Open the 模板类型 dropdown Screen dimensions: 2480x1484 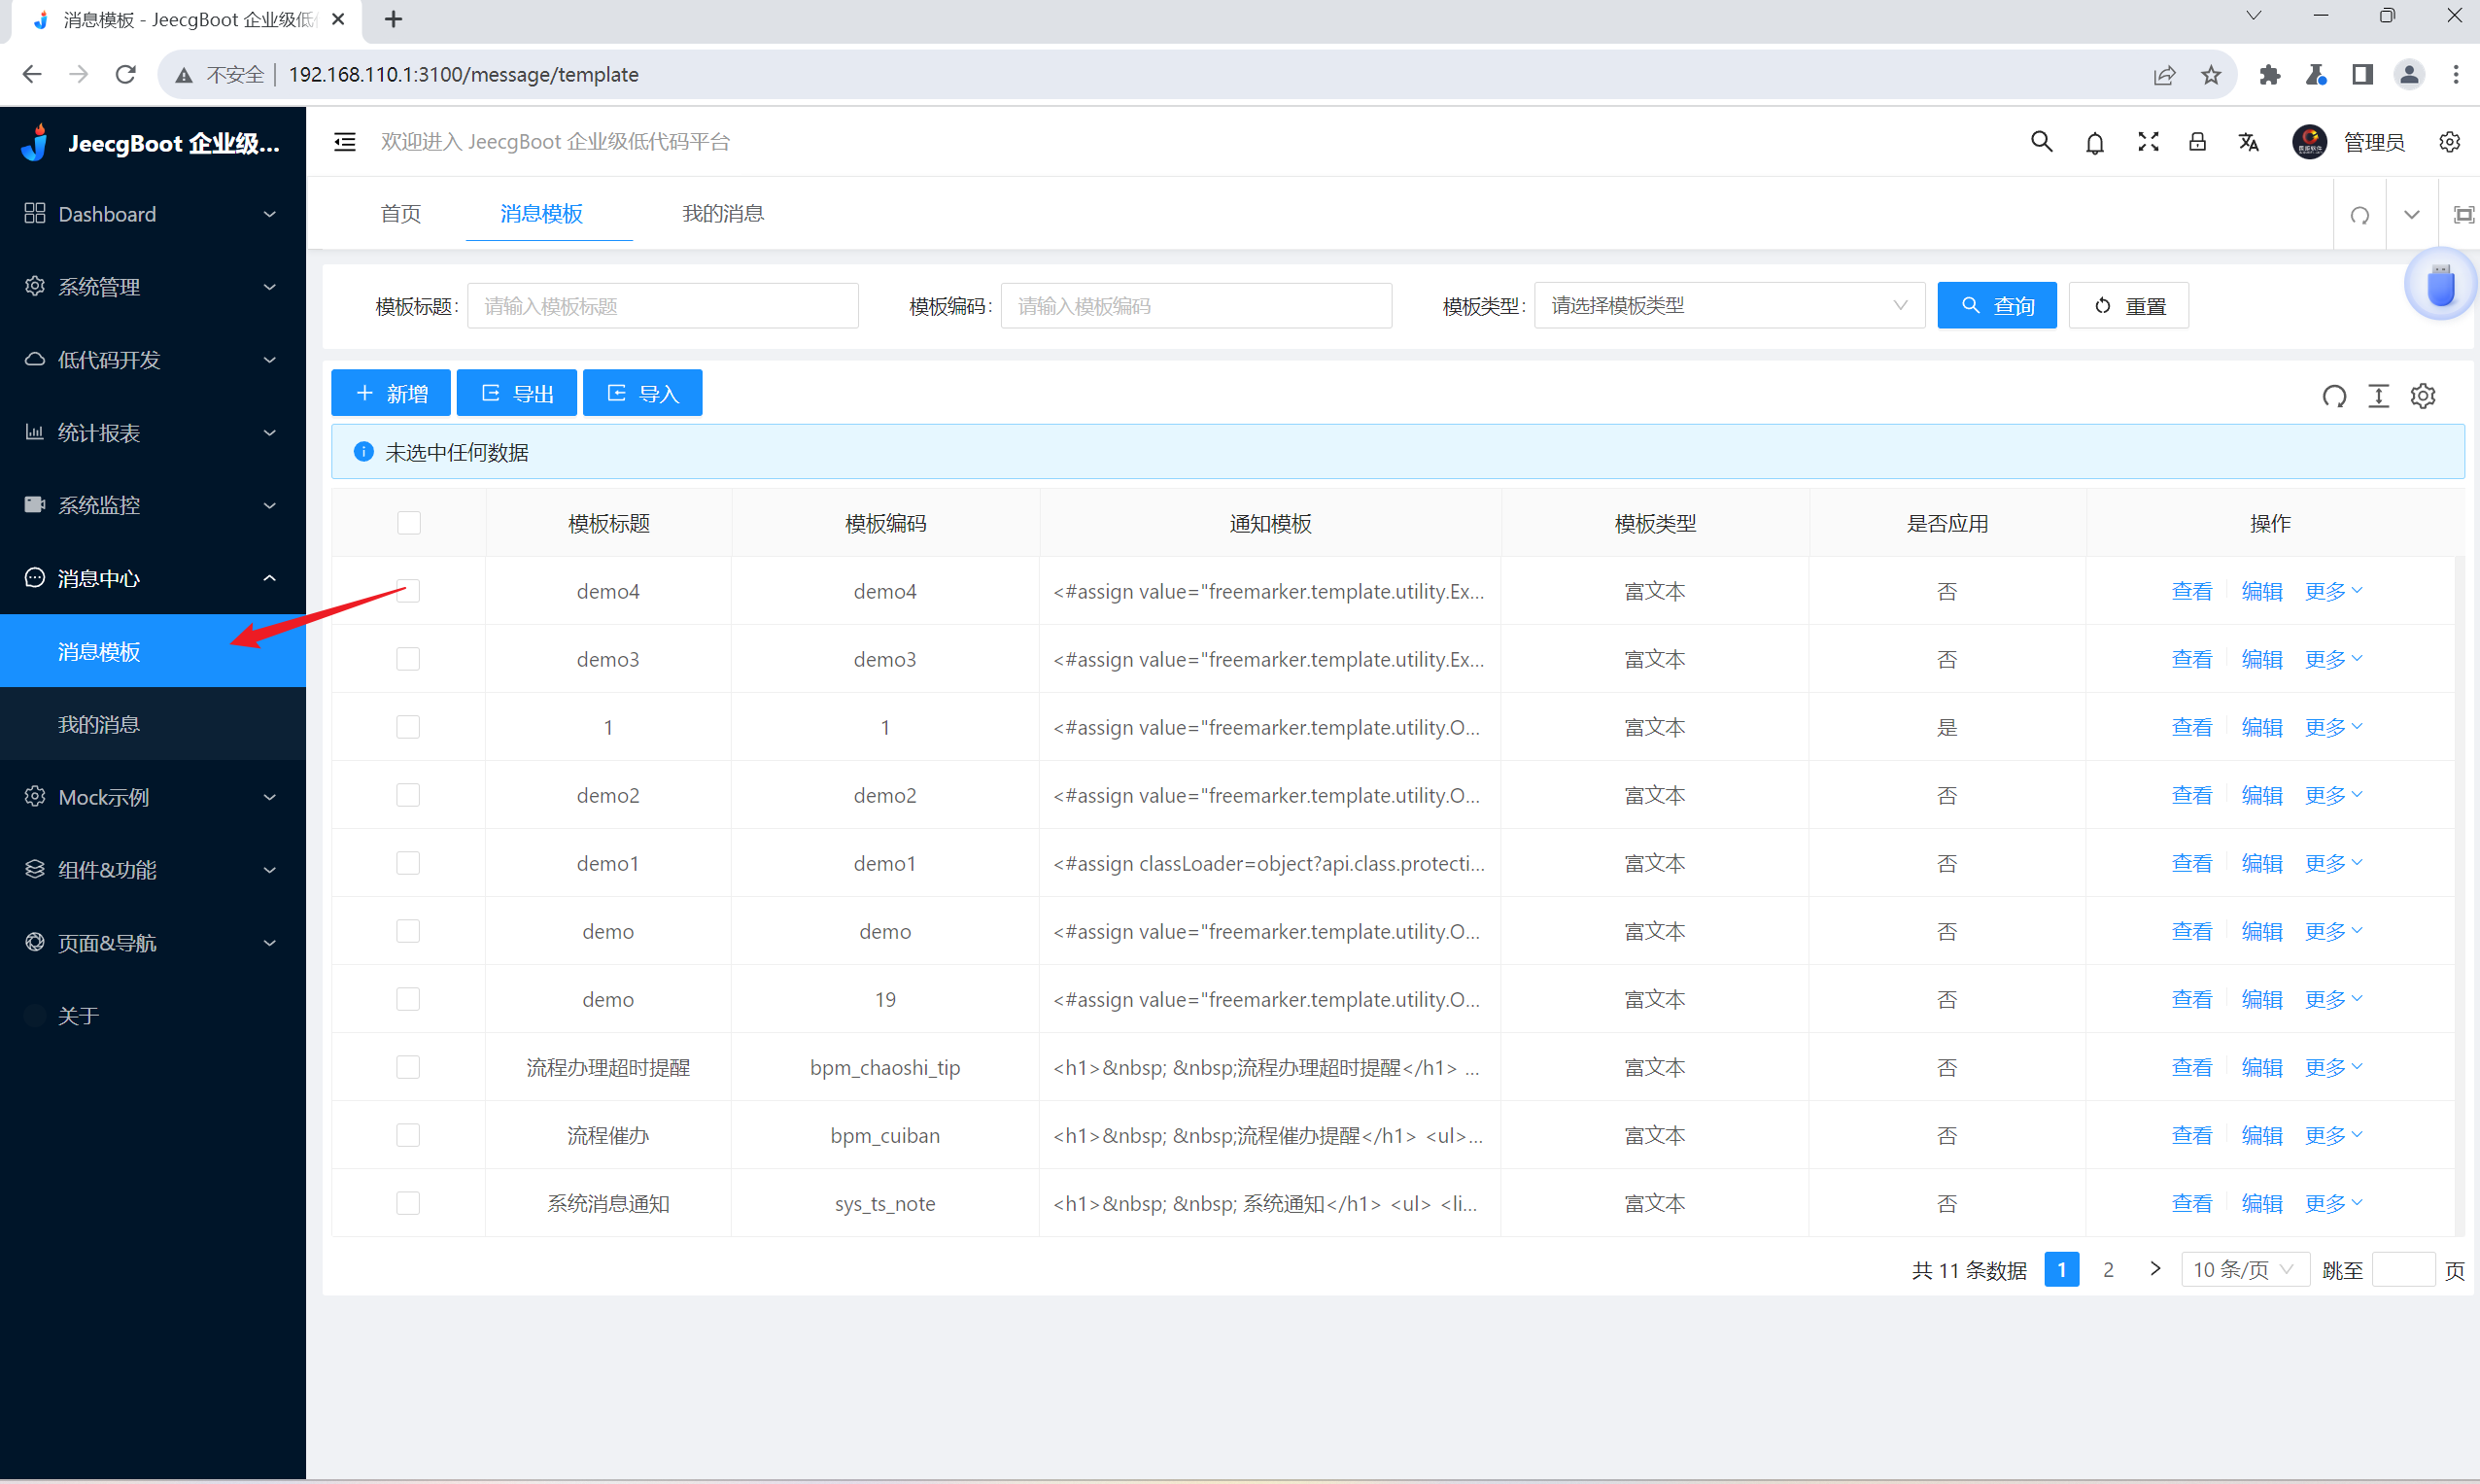[1728, 305]
